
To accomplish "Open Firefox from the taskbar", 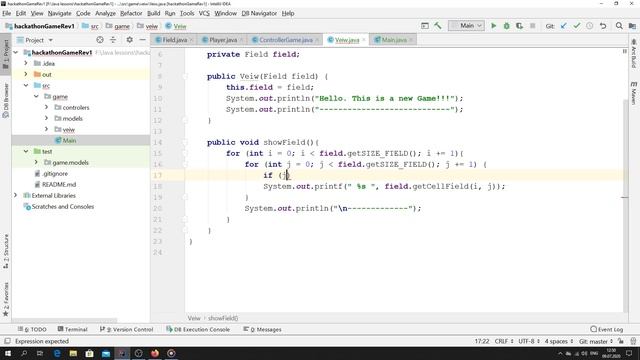I will pos(155,353).
